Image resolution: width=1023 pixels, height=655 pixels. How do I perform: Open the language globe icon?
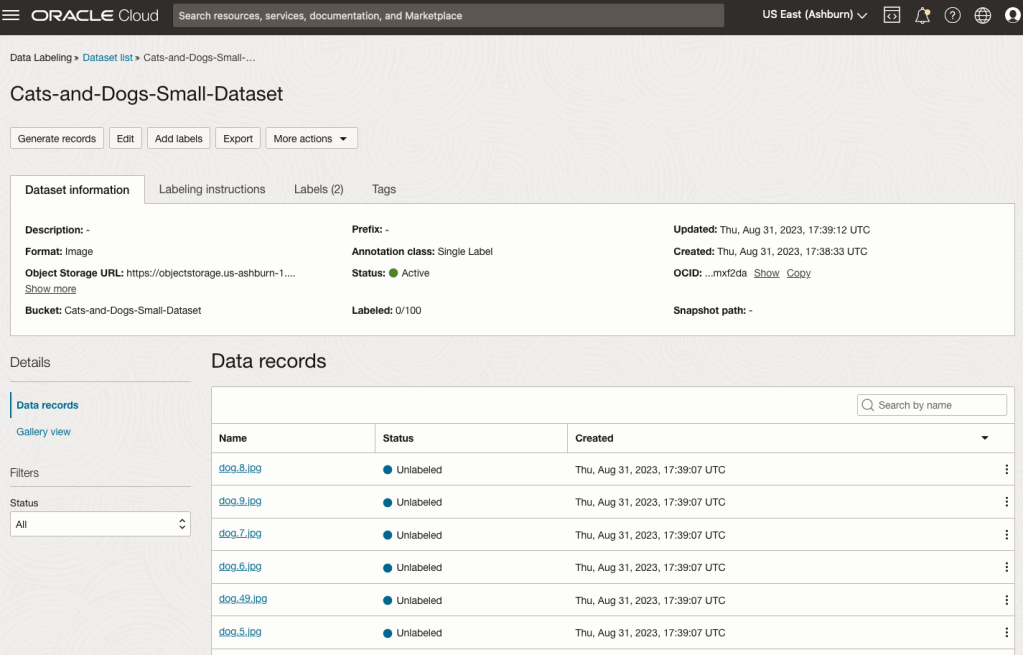[x=982, y=15]
